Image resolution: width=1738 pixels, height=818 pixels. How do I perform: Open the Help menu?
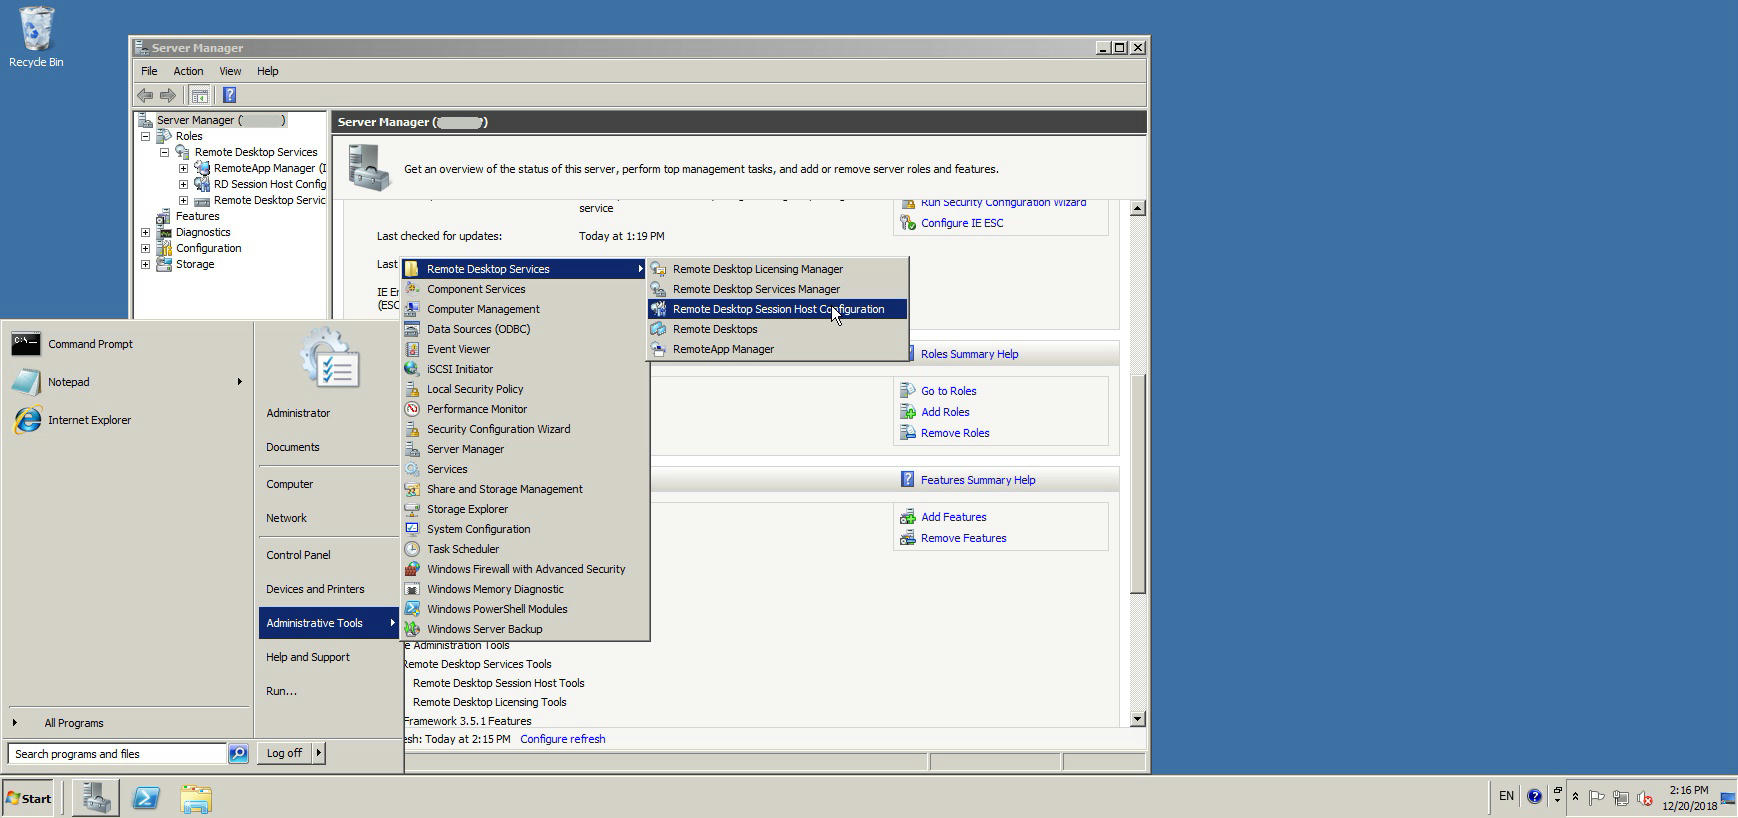point(267,71)
